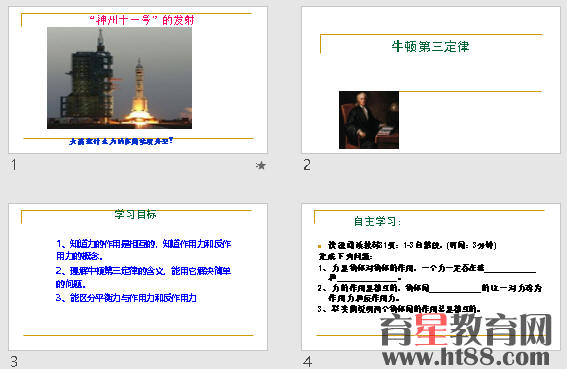Click the green 牛顿第三定律 title text
This screenshot has height=369, width=567.
(x=430, y=47)
